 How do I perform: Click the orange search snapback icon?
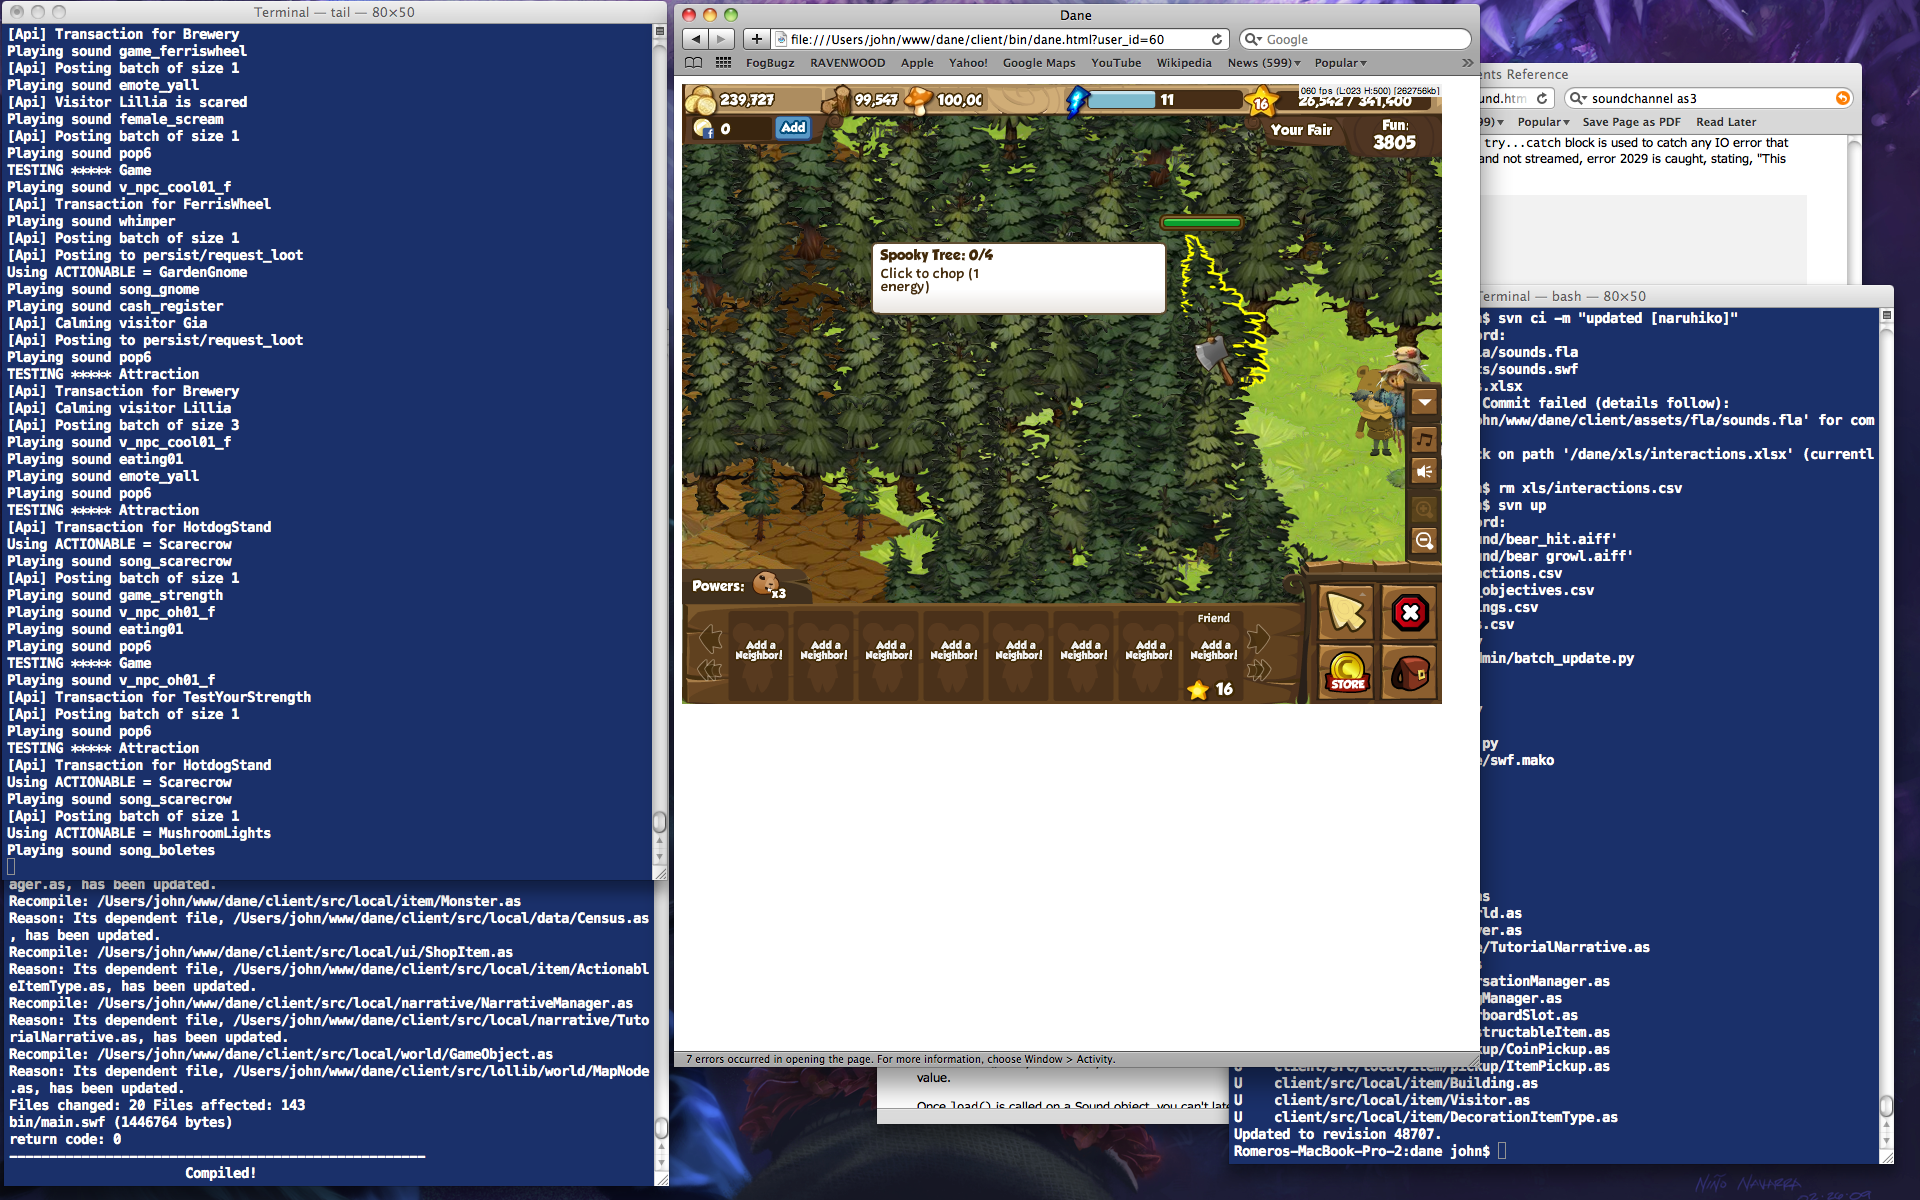1843,98
